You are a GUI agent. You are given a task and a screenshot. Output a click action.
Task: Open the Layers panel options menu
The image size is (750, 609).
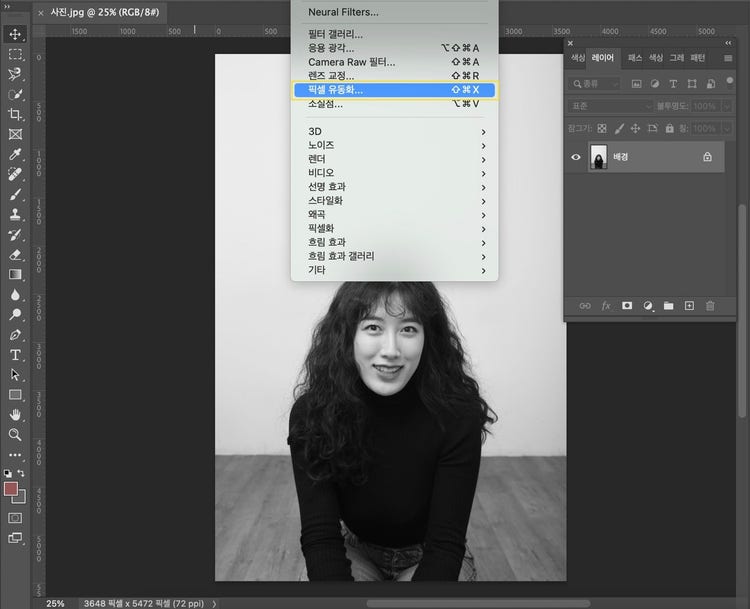coord(728,58)
